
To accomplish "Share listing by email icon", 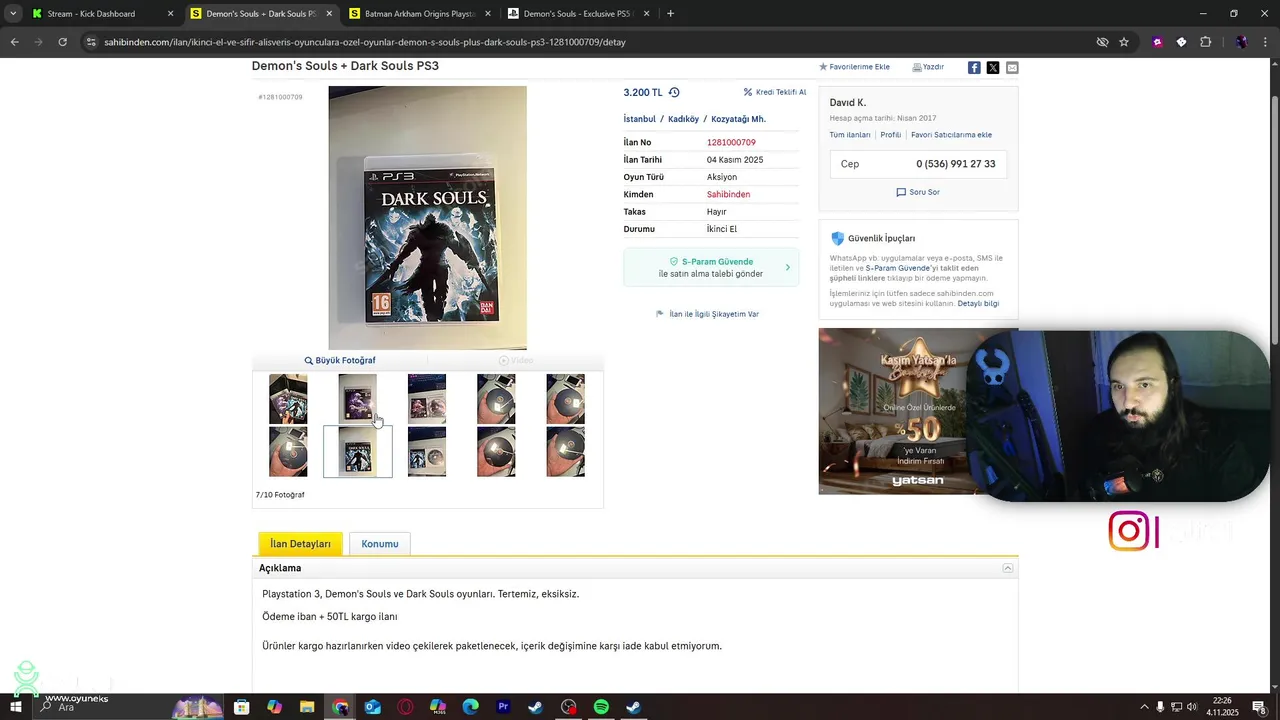I will (x=1012, y=67).
